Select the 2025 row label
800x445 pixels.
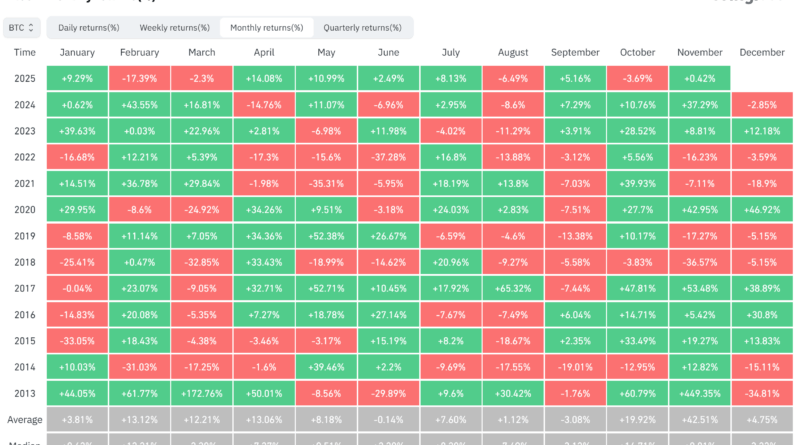click(25, 78)
